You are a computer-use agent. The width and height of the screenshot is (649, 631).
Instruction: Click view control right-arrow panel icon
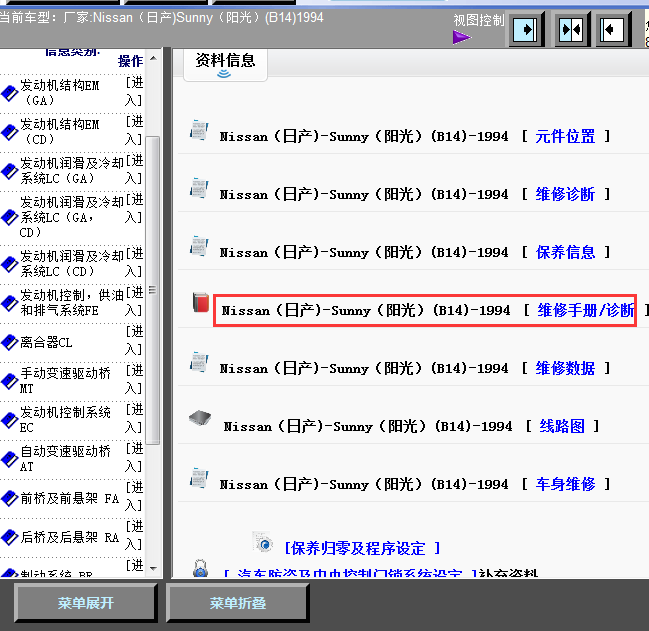point(526,30)
